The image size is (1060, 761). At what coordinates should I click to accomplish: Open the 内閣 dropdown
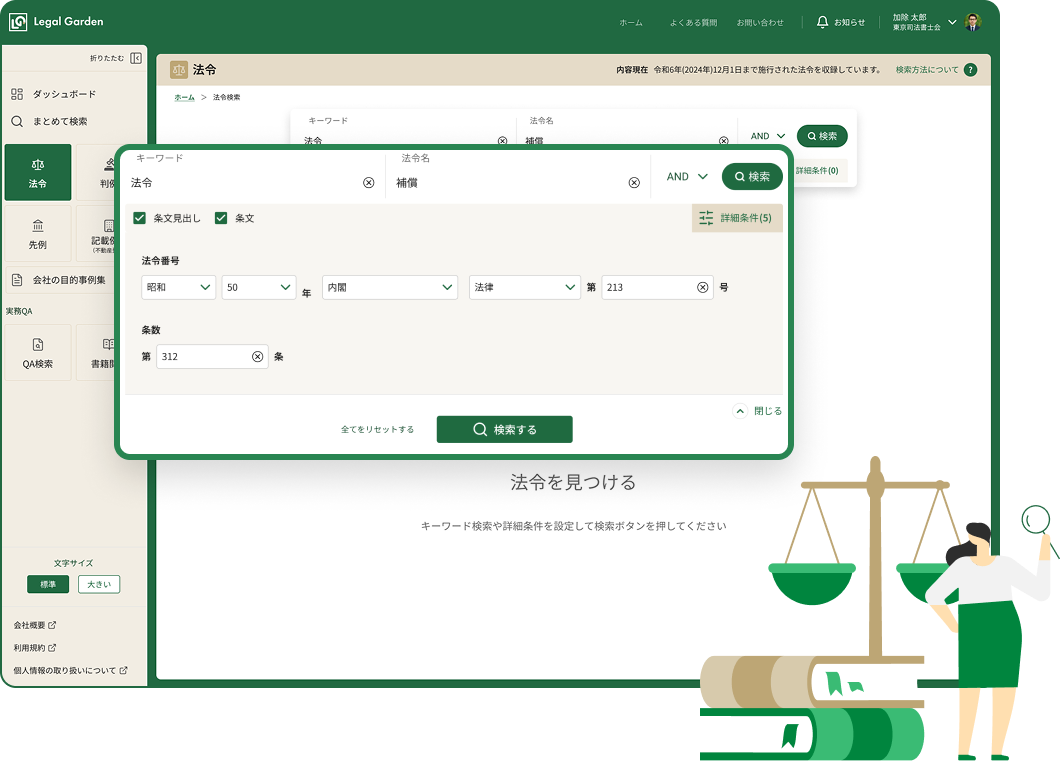click(390, 287)
